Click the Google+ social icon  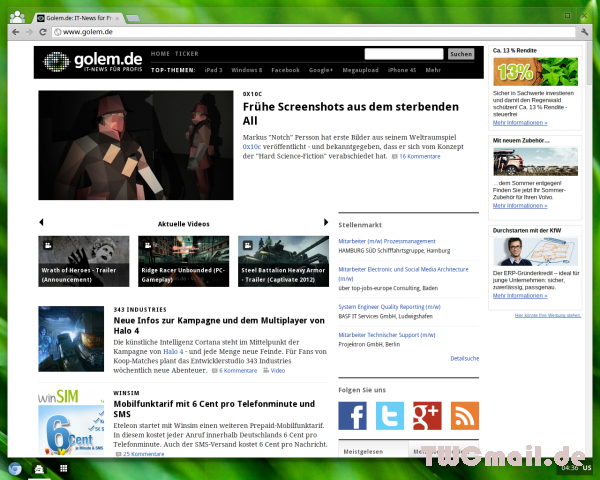(427, 415)
